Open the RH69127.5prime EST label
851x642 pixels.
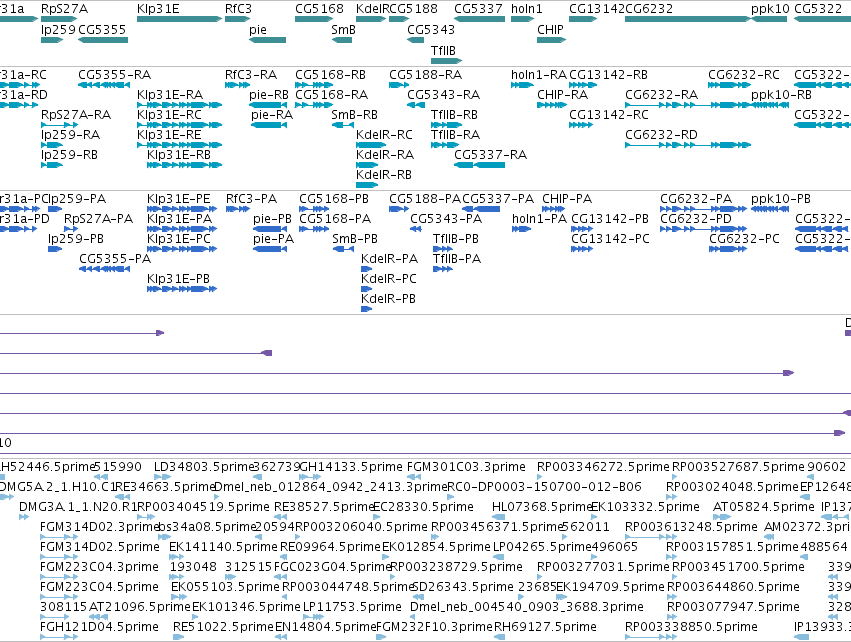point(545,627)
